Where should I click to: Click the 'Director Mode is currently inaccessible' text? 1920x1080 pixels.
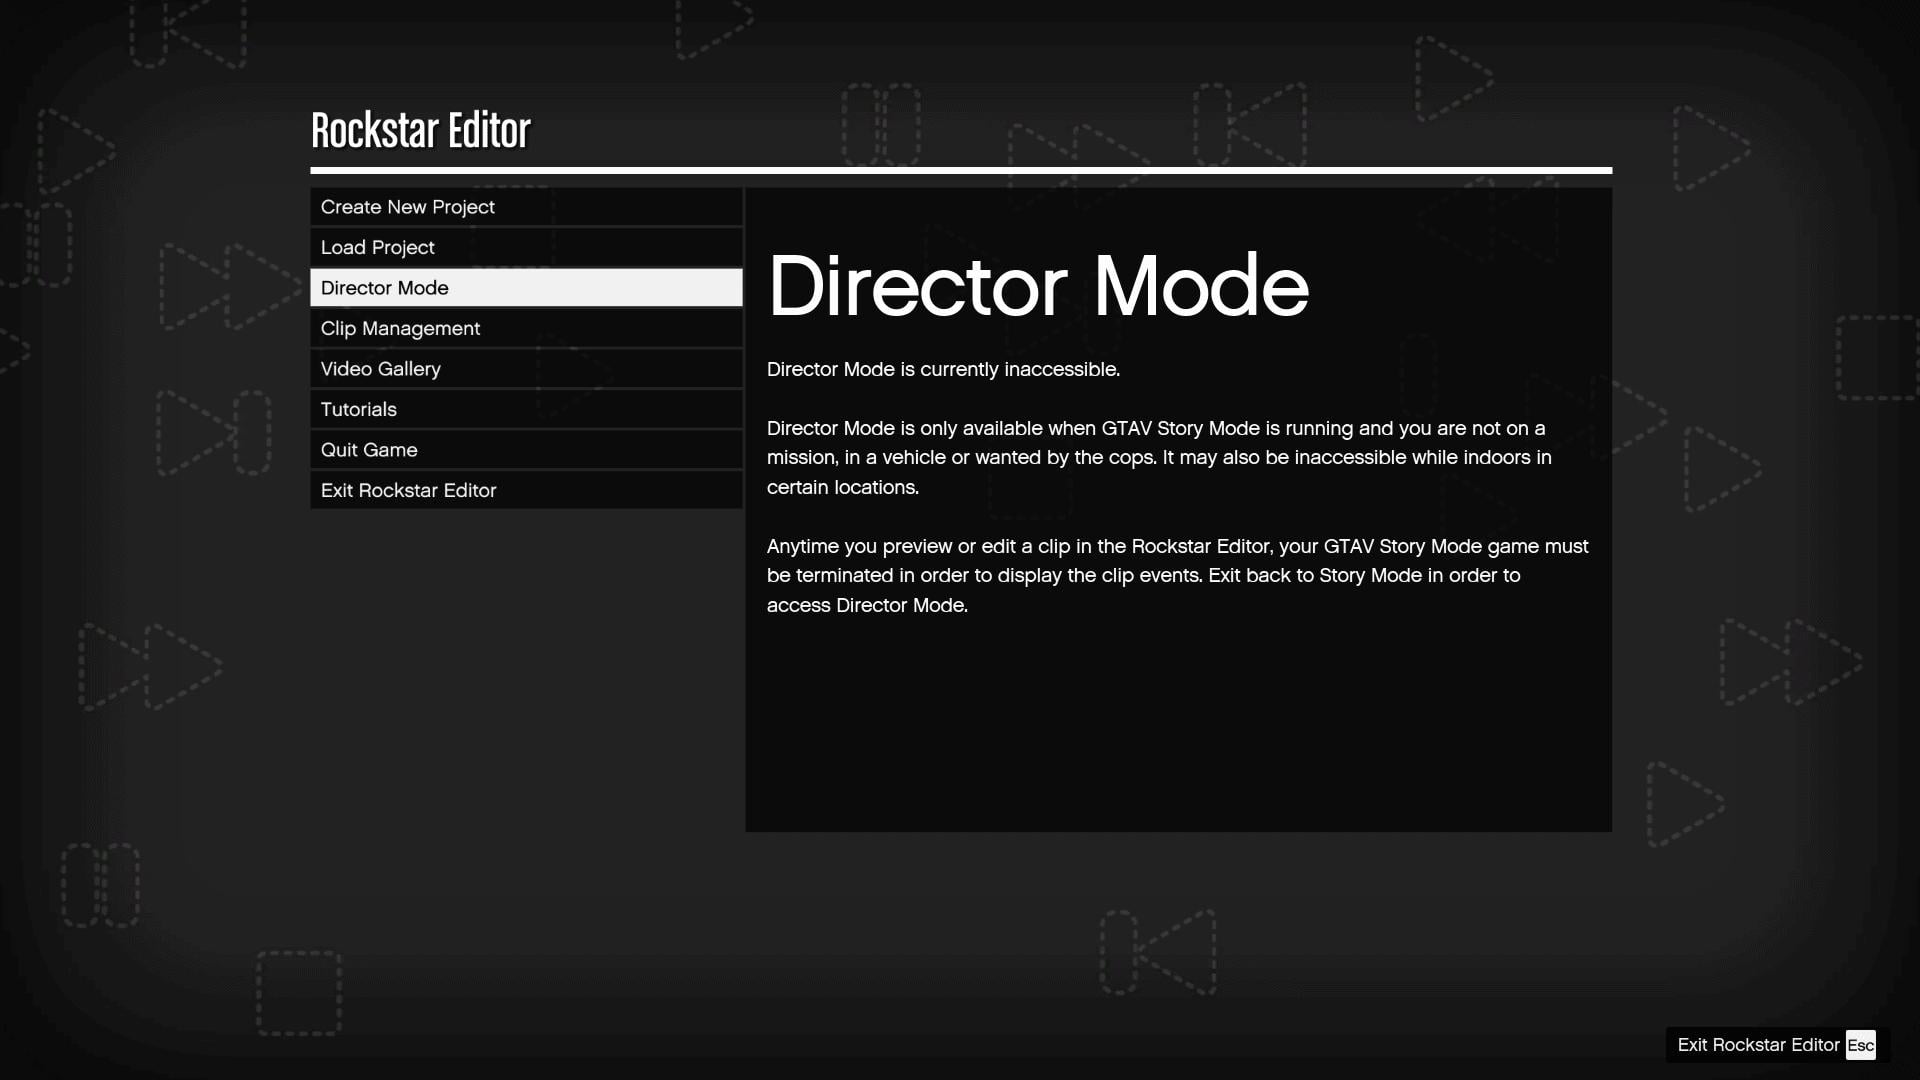tap(944, 369)
